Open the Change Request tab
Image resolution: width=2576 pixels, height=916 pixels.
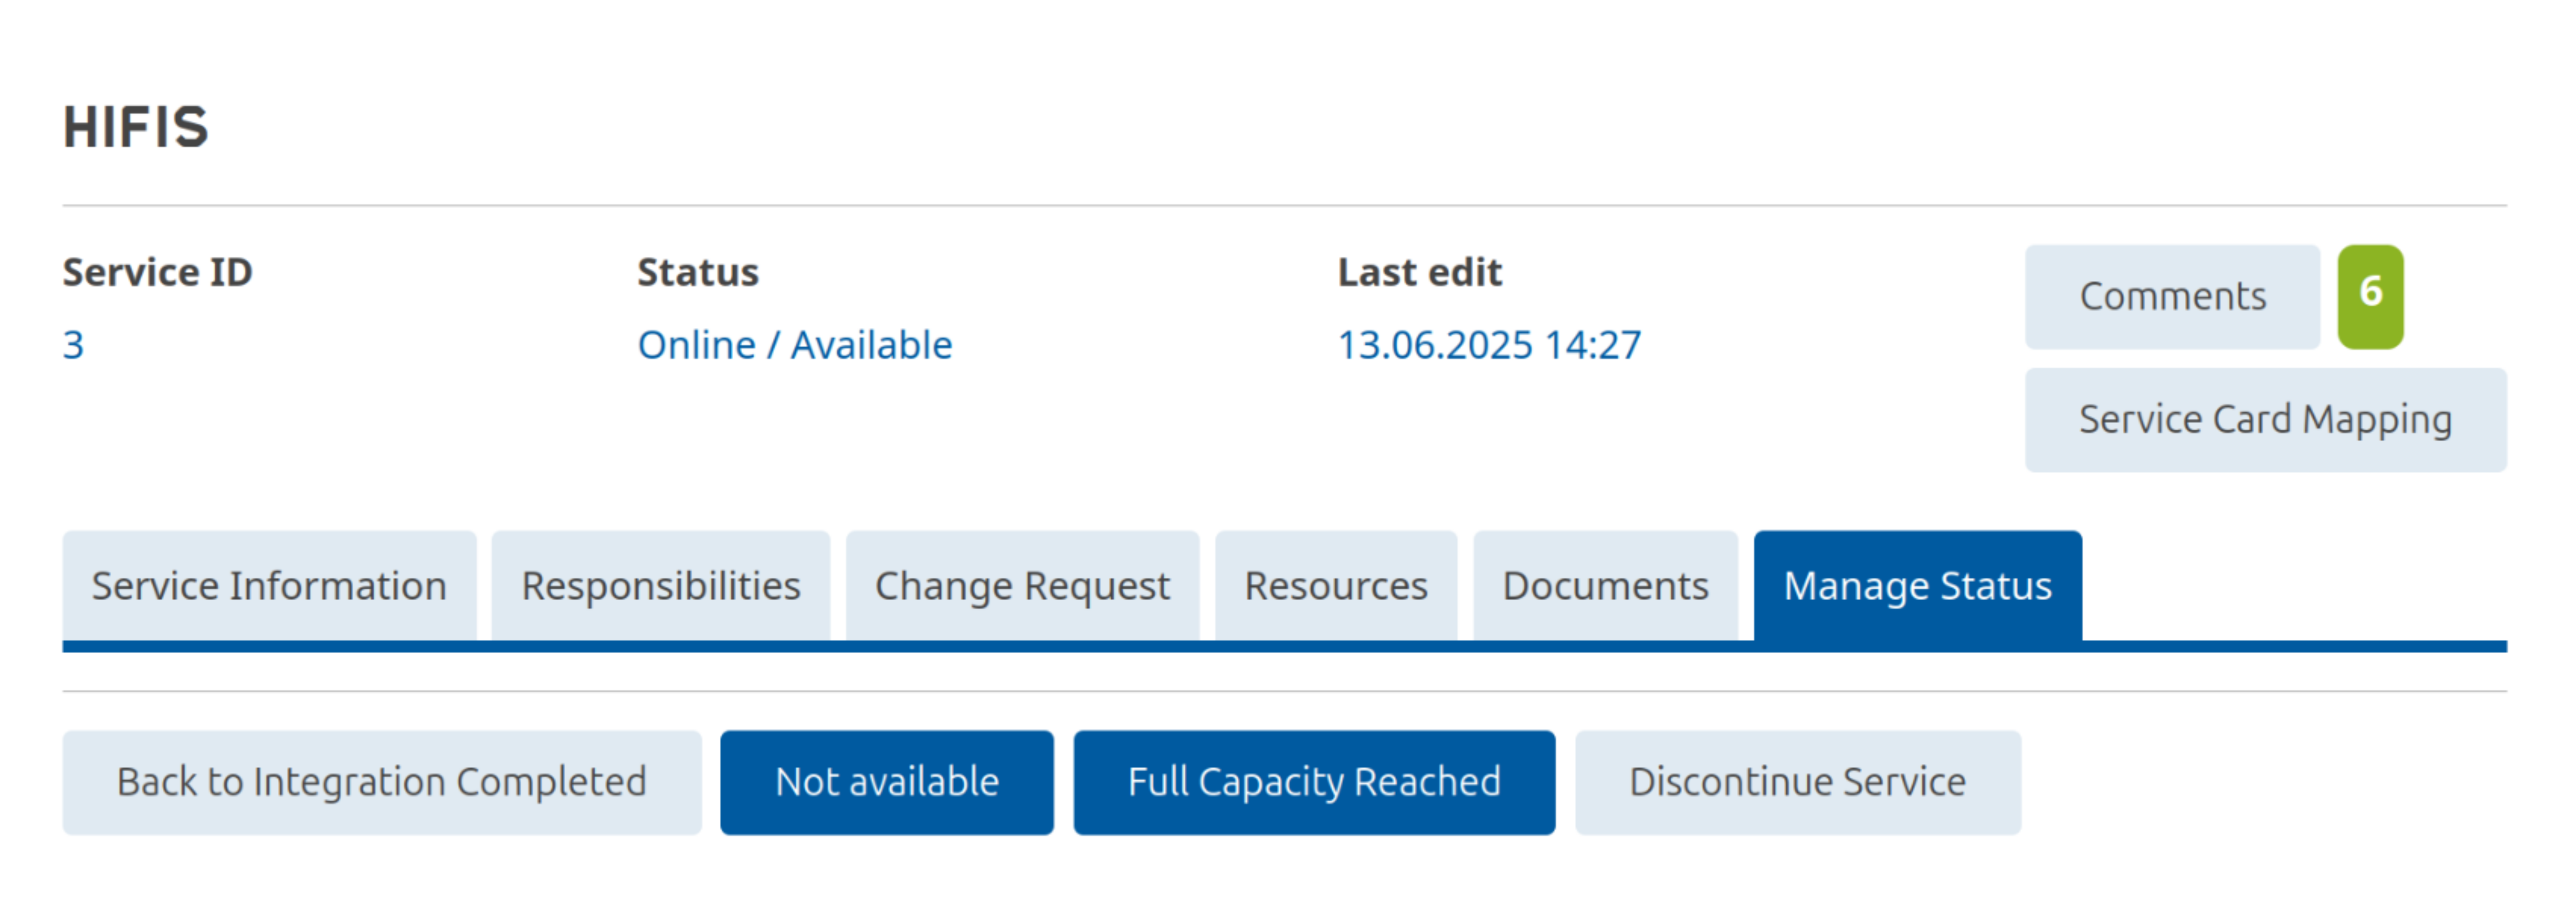click(1022, 586)
